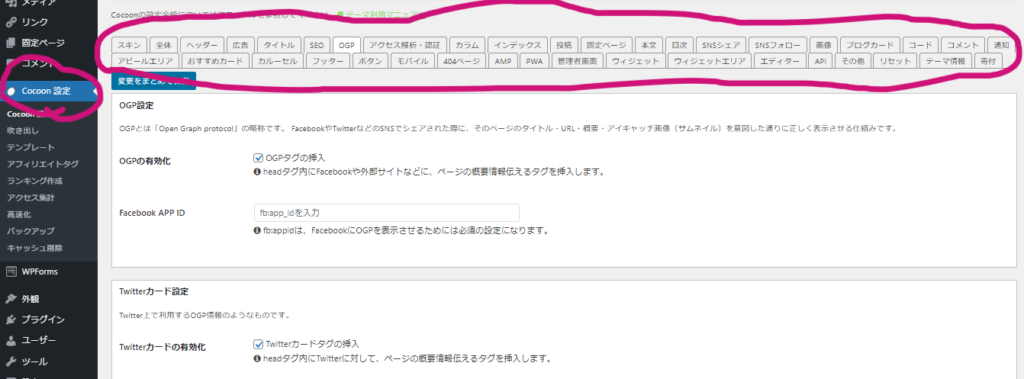Click the WPForms sidebar icon

point(11,272)
